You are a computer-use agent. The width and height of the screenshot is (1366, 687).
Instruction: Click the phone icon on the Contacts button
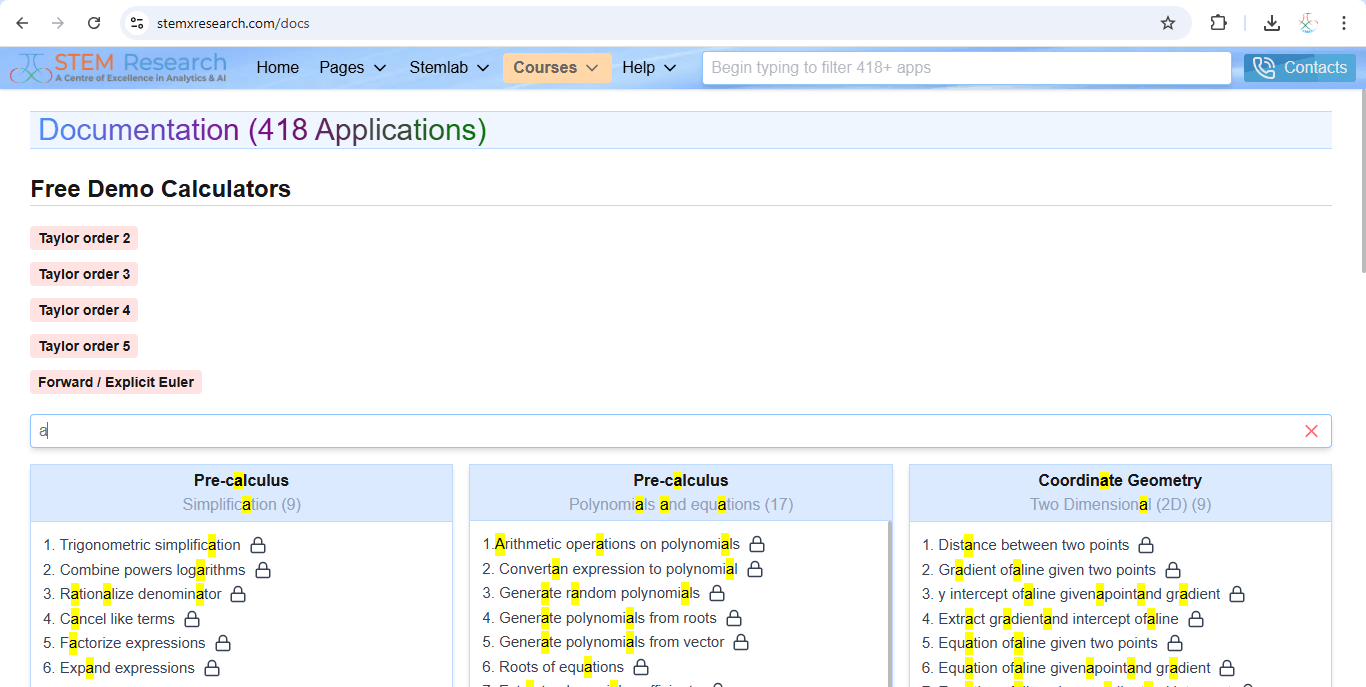1263,67
